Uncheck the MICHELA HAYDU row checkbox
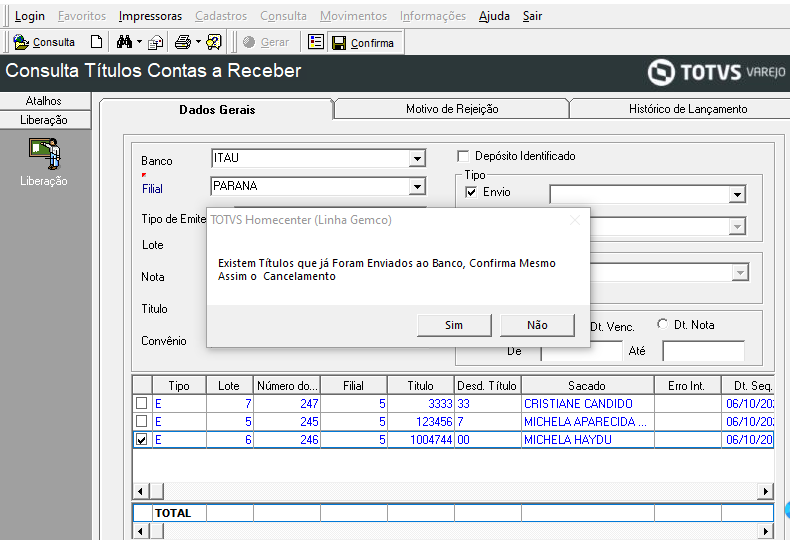The width and height of the screenshot is (790, 540). [x=142, y=439]
